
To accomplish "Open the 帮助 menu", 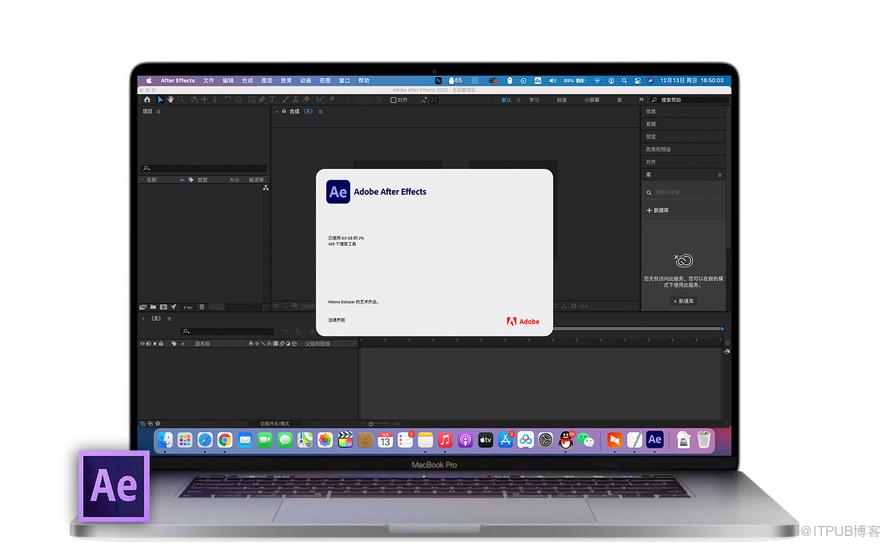I will click(x=364, y=81).
